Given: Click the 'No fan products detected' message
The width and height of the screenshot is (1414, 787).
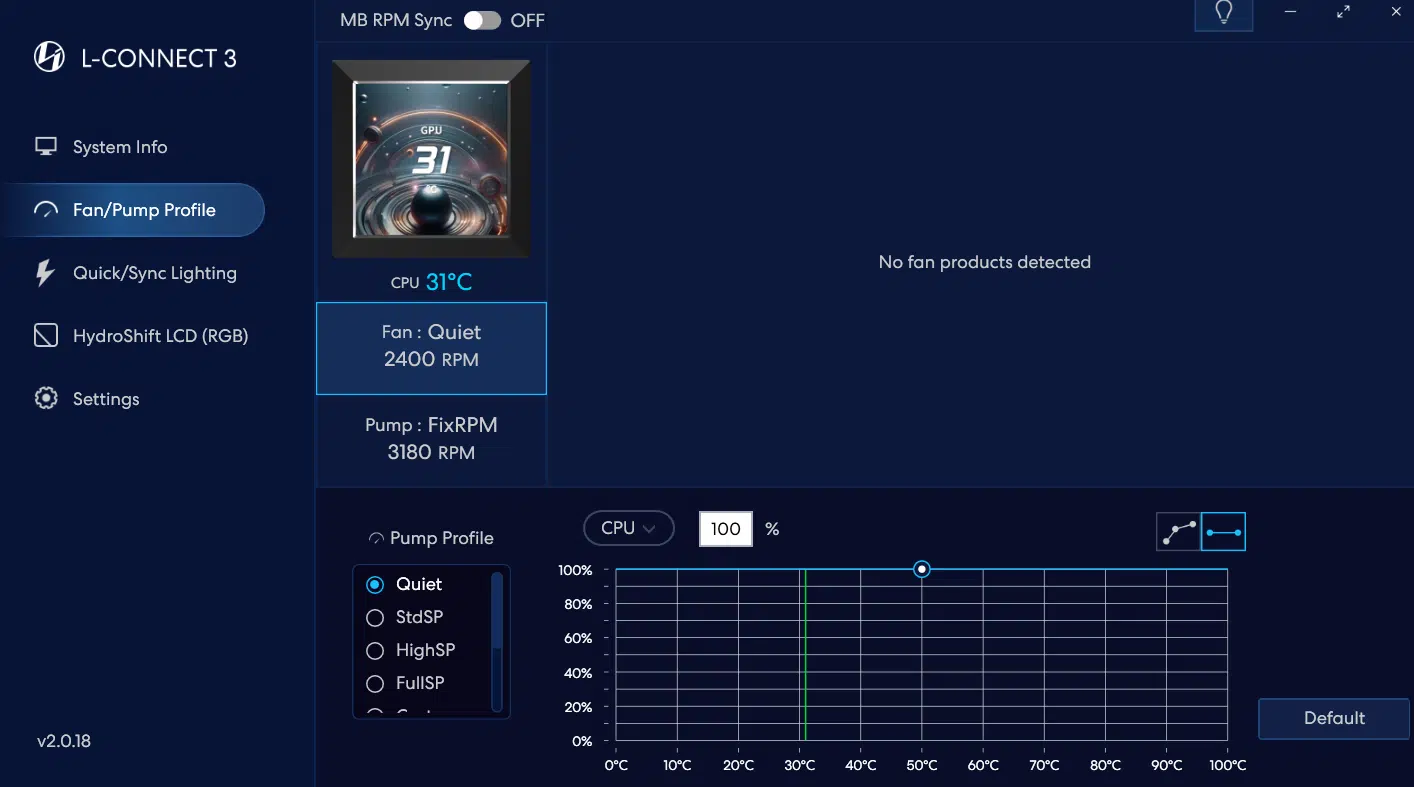Looking at the screenshot, I should pyautogui.click(x=984, y=262).
